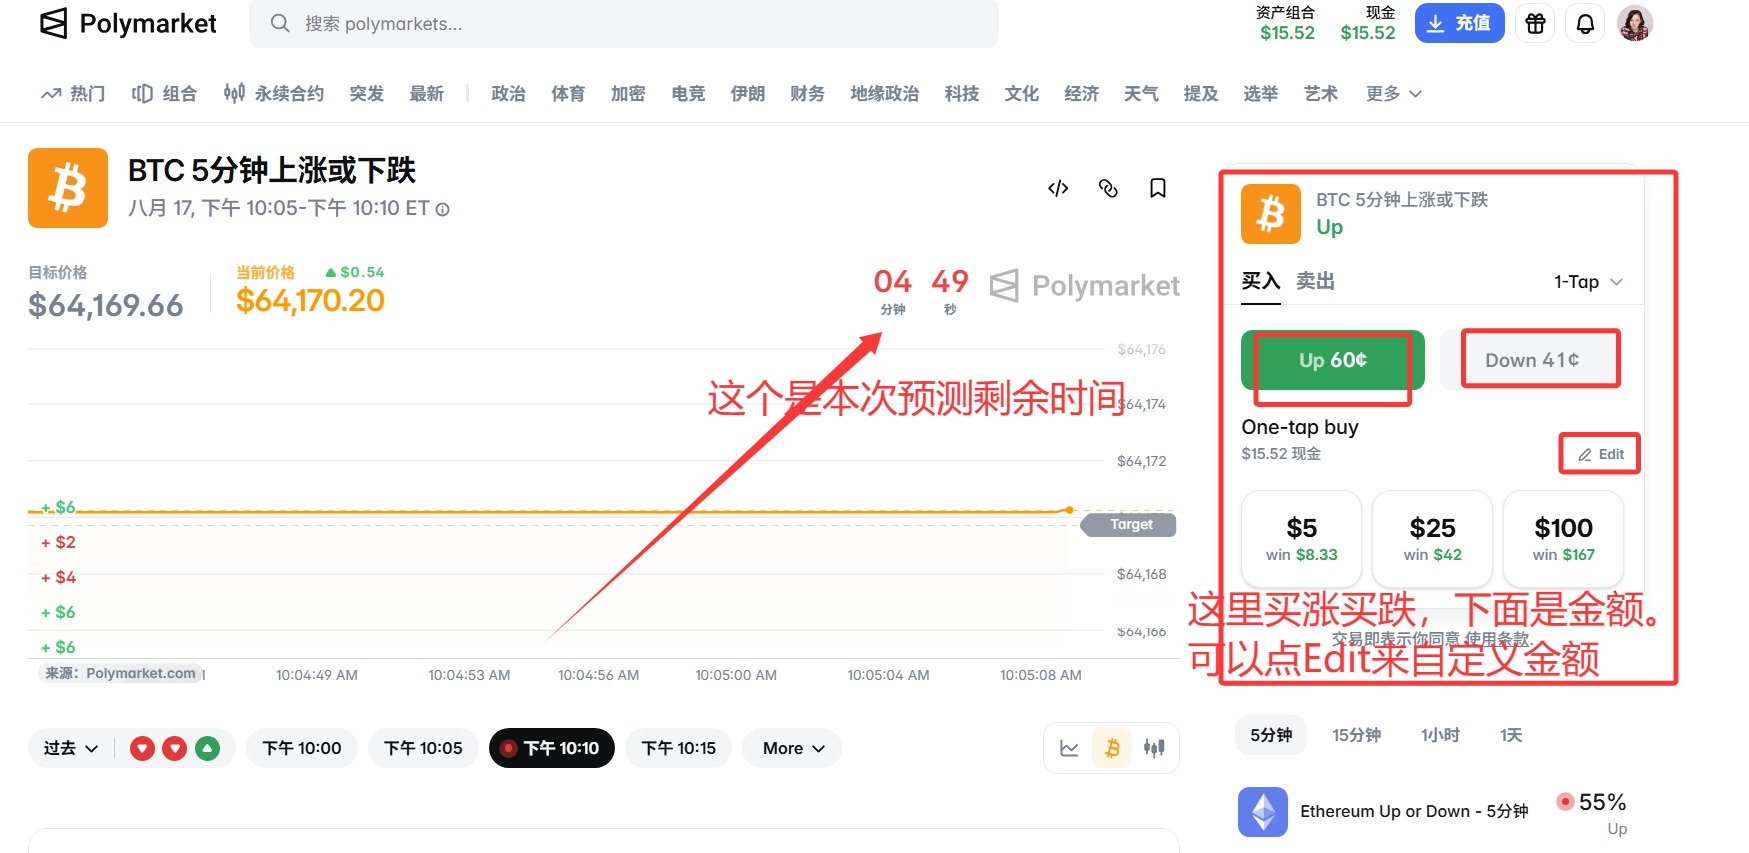The image size is (1749, 853).
Task: Go to the 经济 economy category
Action: click(x=1082, y=94)
